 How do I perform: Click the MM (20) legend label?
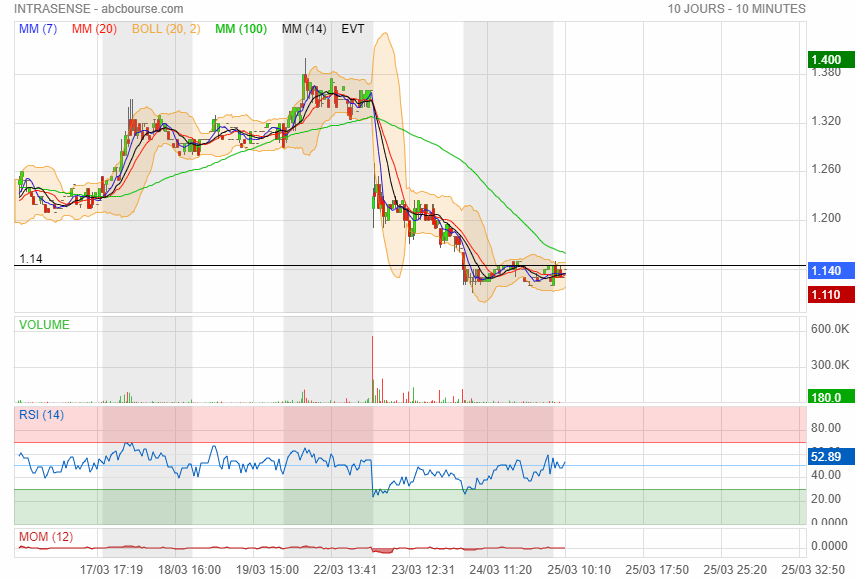[94, 29]
